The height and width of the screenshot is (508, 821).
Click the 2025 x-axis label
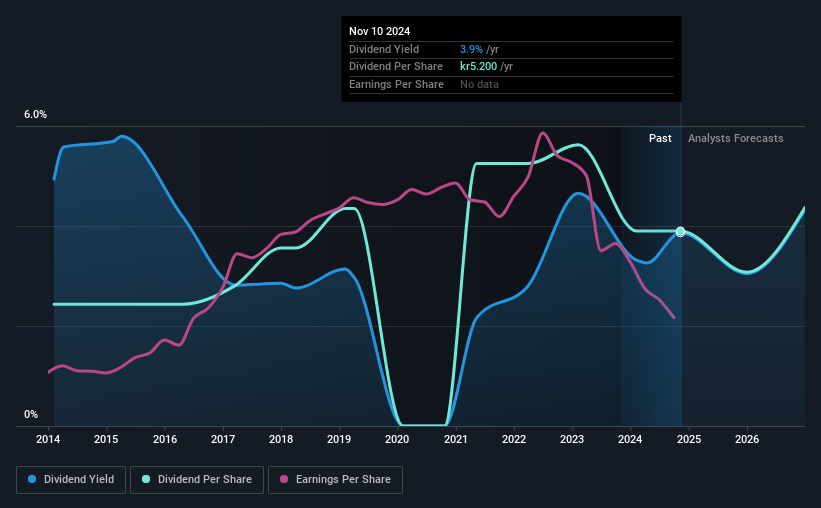click(x=689, y=439)
